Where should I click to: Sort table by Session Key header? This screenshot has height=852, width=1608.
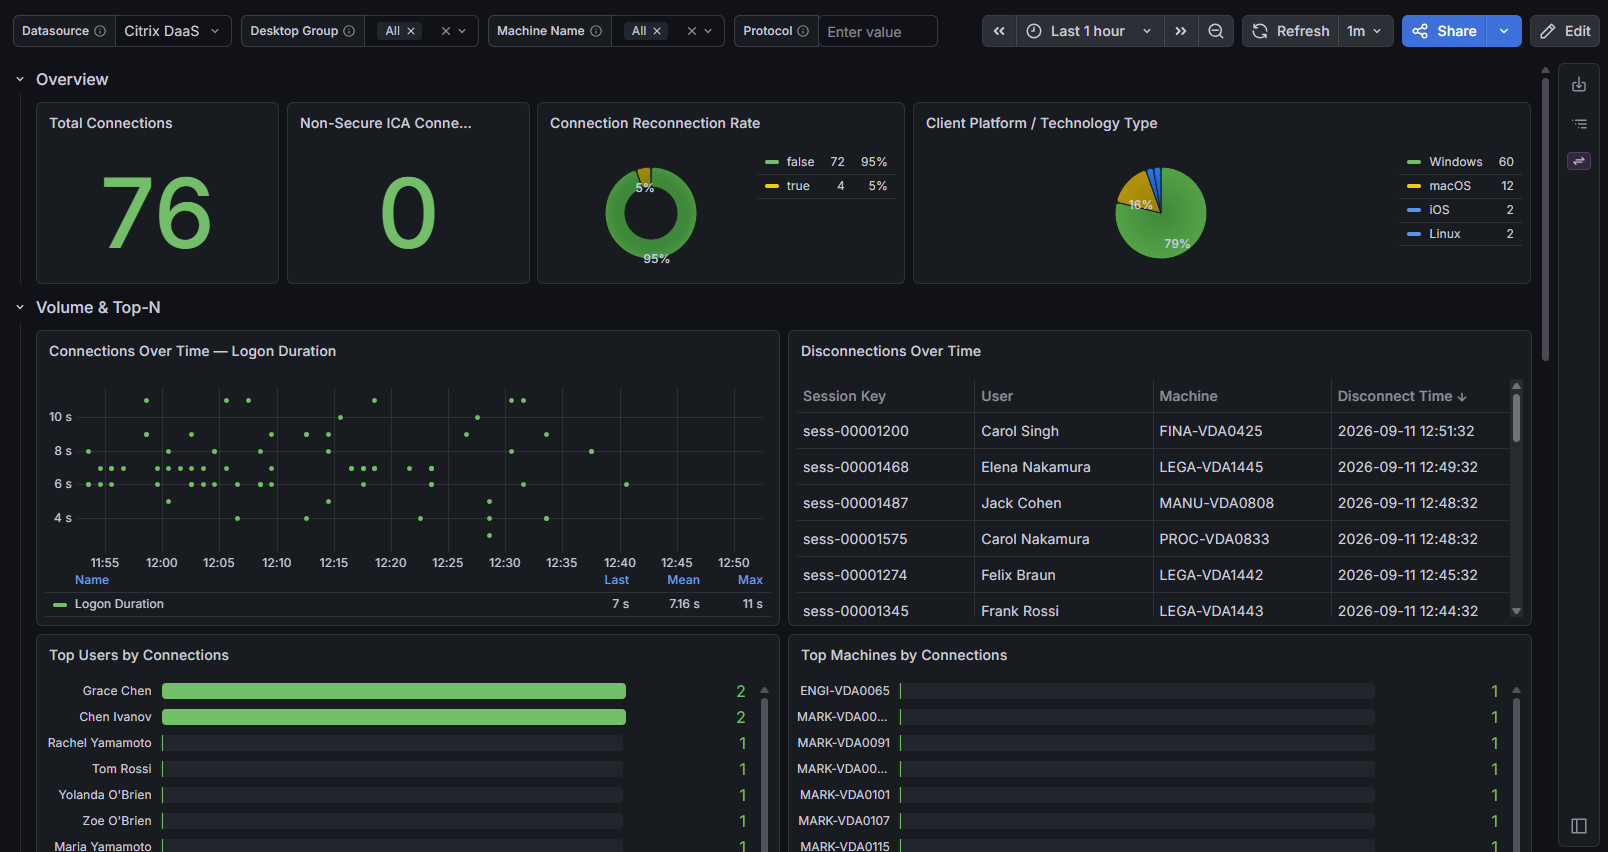[844, 396]
